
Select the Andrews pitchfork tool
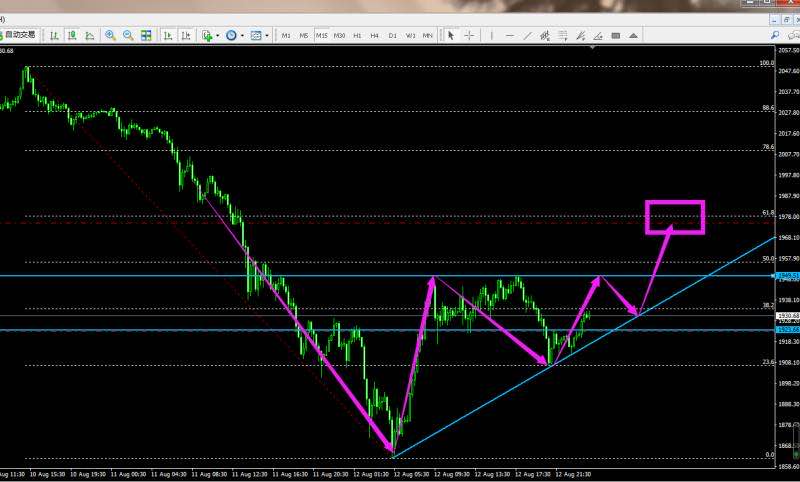coord(580,35)
